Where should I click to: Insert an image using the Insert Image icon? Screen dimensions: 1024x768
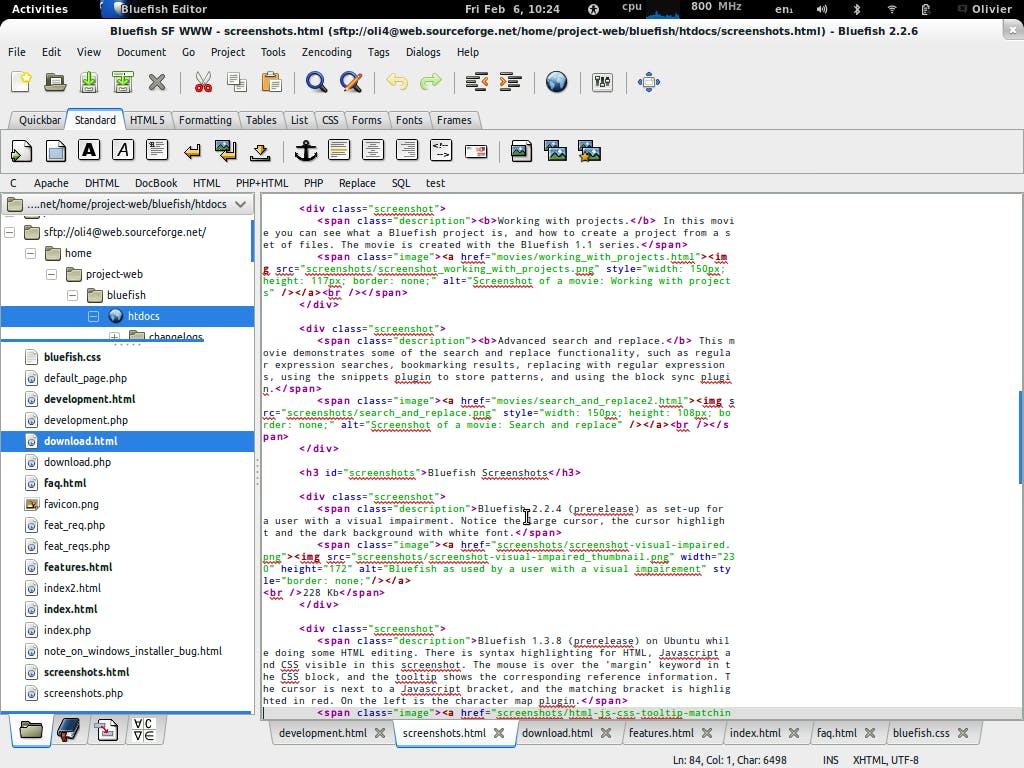tap(521, 150)
